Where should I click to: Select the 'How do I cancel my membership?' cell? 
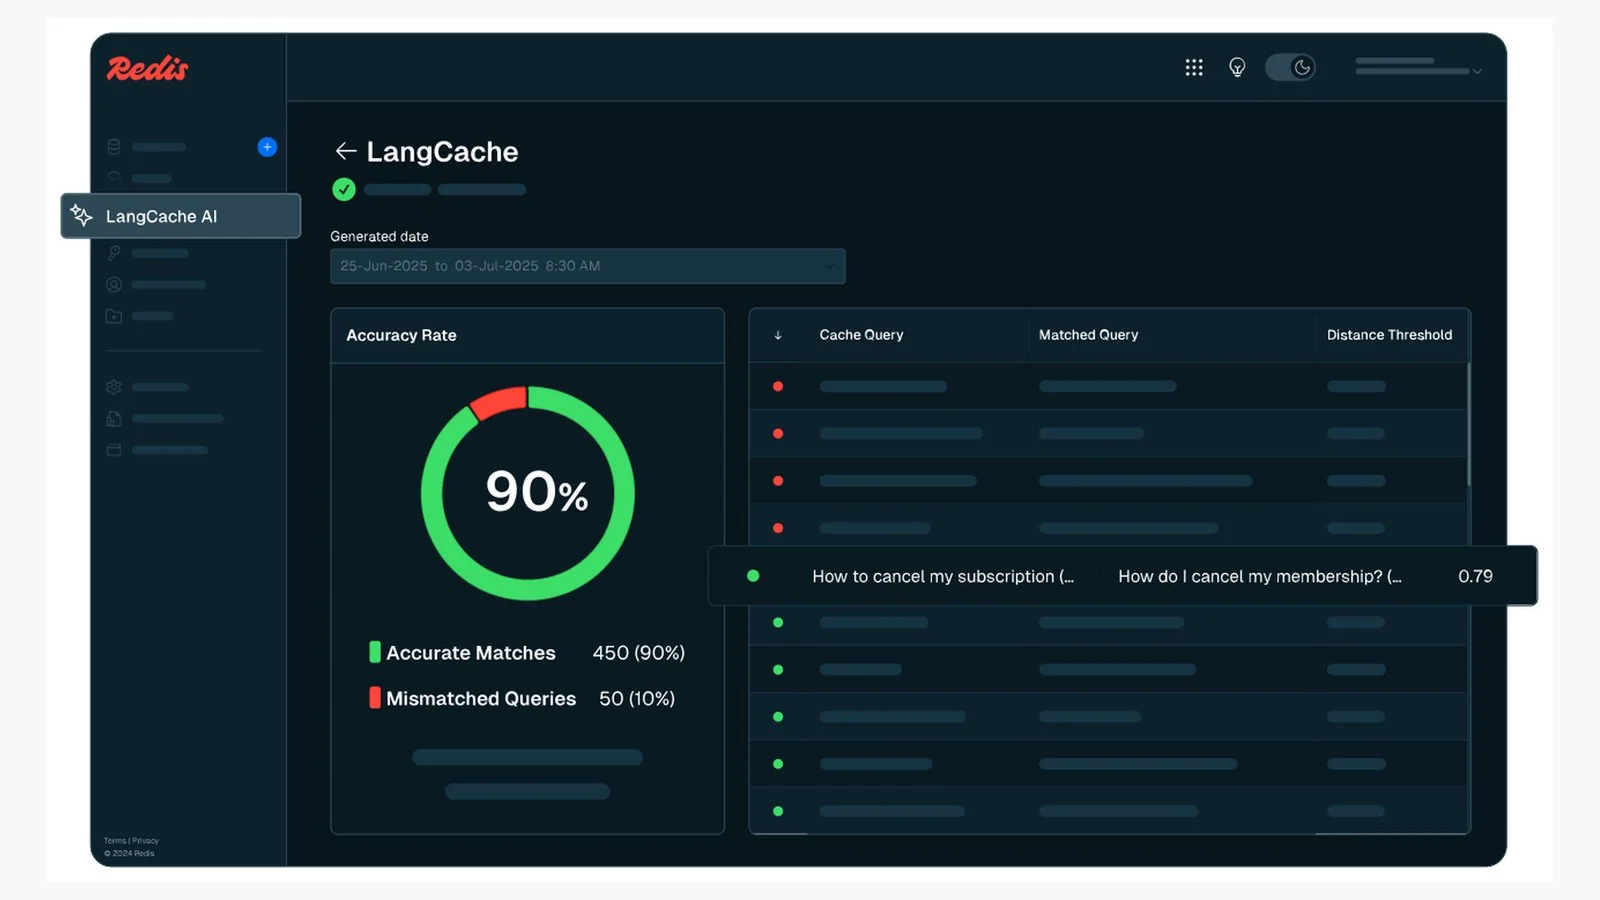click(1260, 576)
